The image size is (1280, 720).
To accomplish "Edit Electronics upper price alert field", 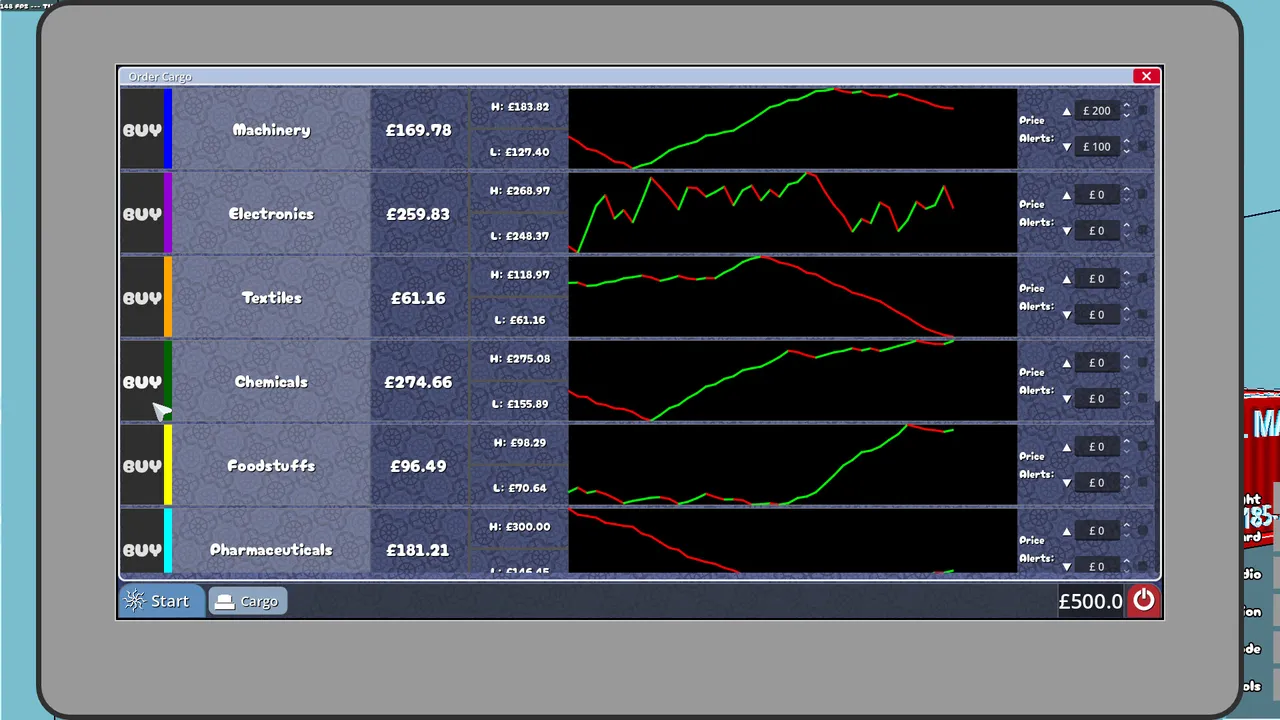I will [x=1097, y=195].
